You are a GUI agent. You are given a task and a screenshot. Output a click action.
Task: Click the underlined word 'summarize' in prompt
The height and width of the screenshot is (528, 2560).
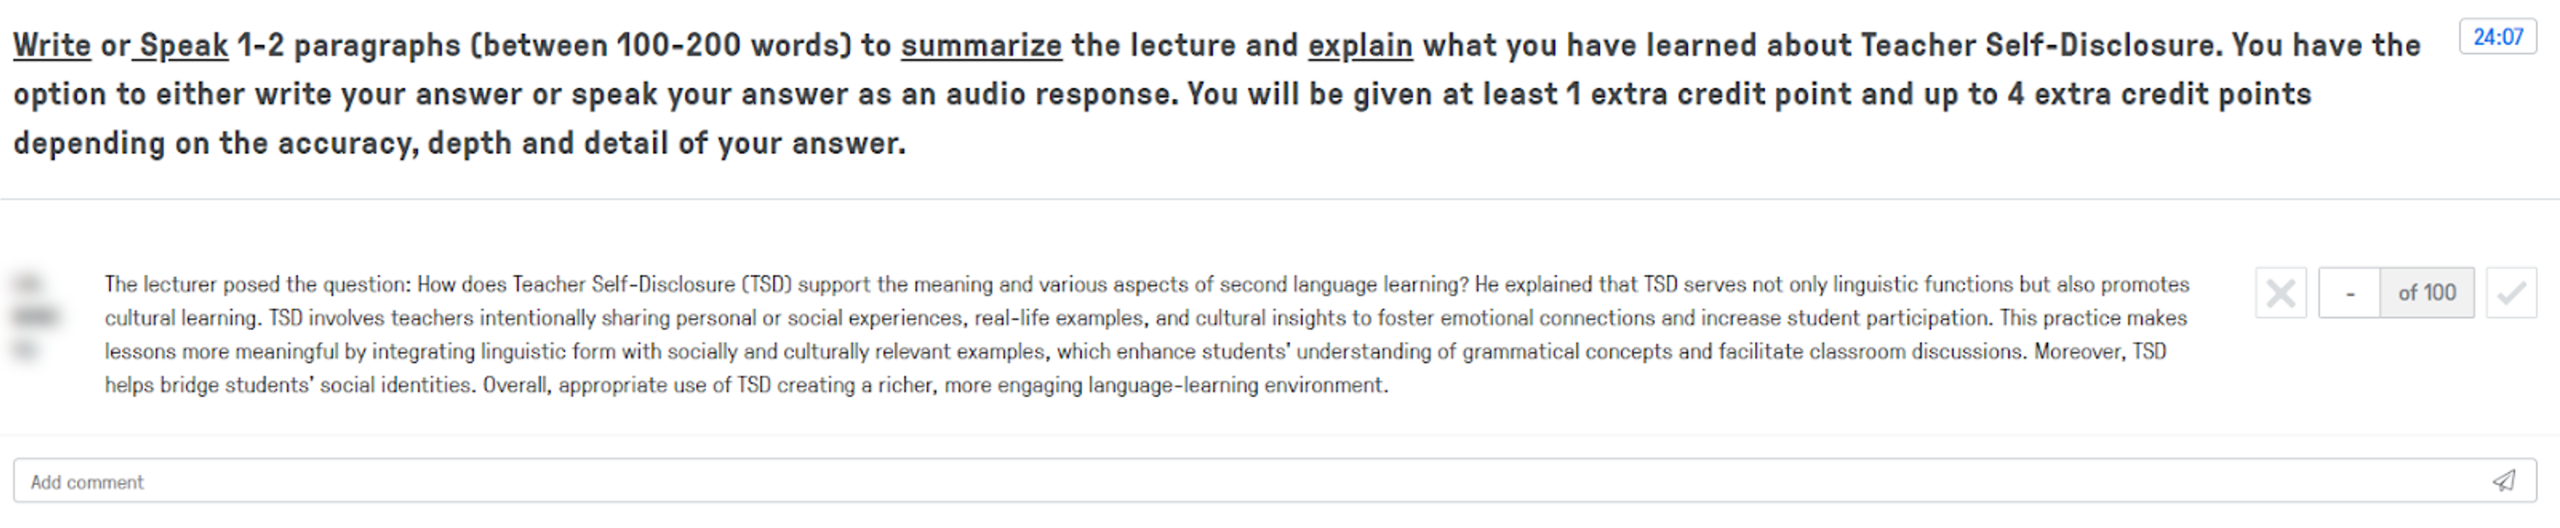[x=981, y=46]
